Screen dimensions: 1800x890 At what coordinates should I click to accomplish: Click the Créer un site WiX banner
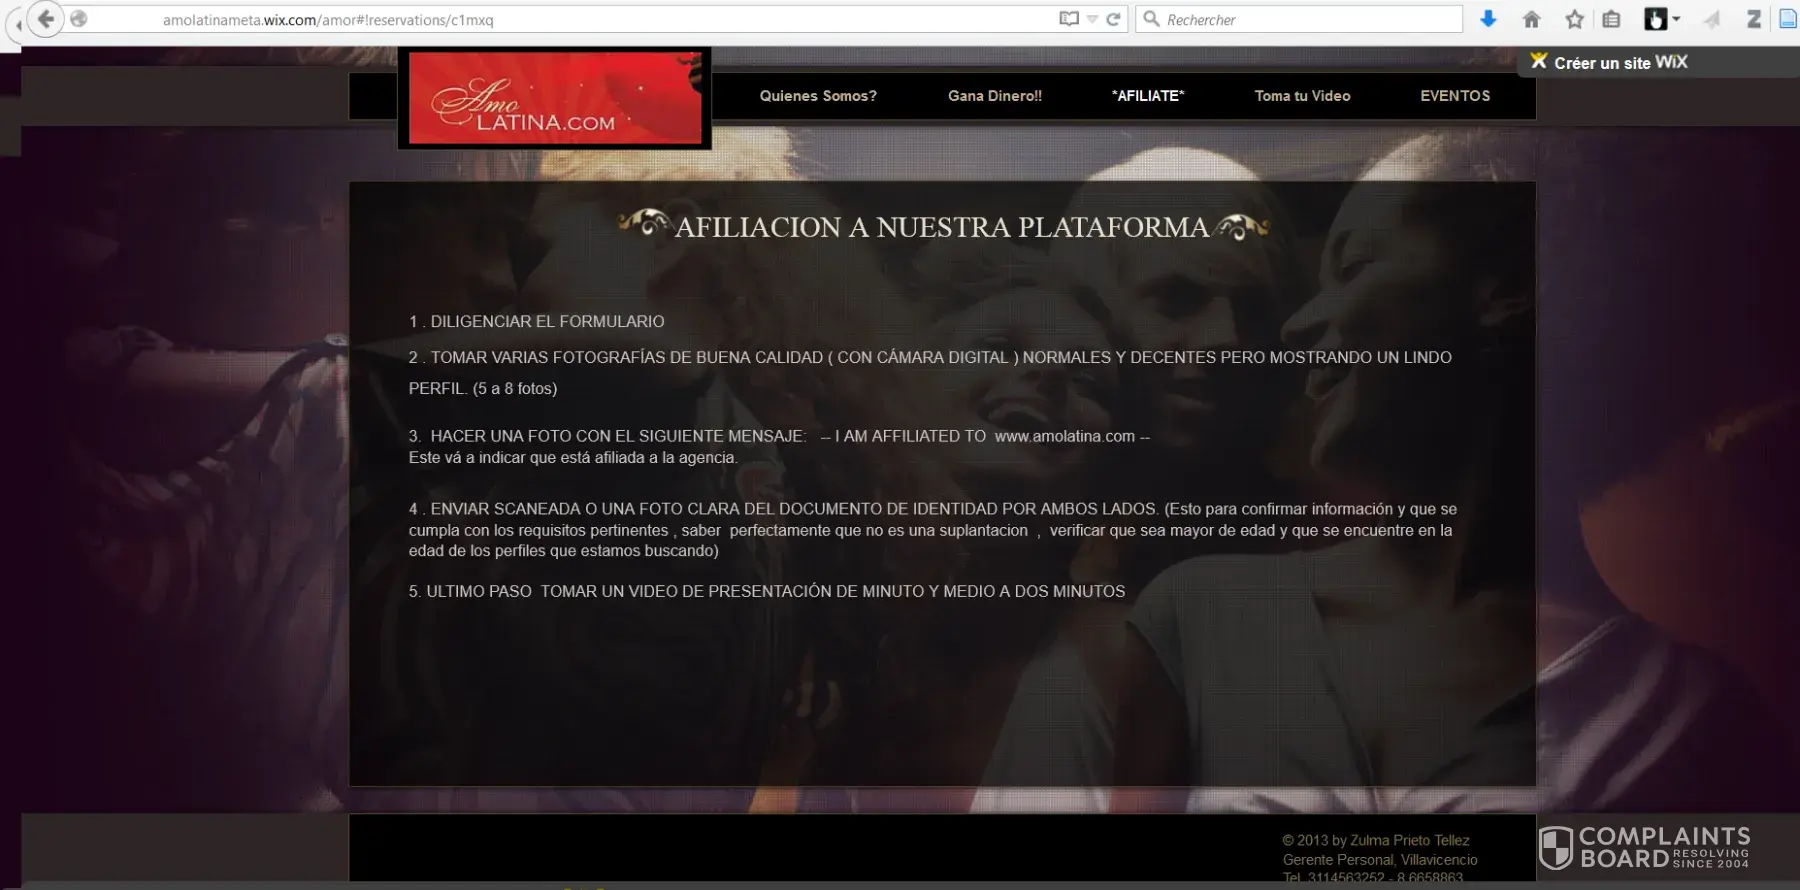1610,62
